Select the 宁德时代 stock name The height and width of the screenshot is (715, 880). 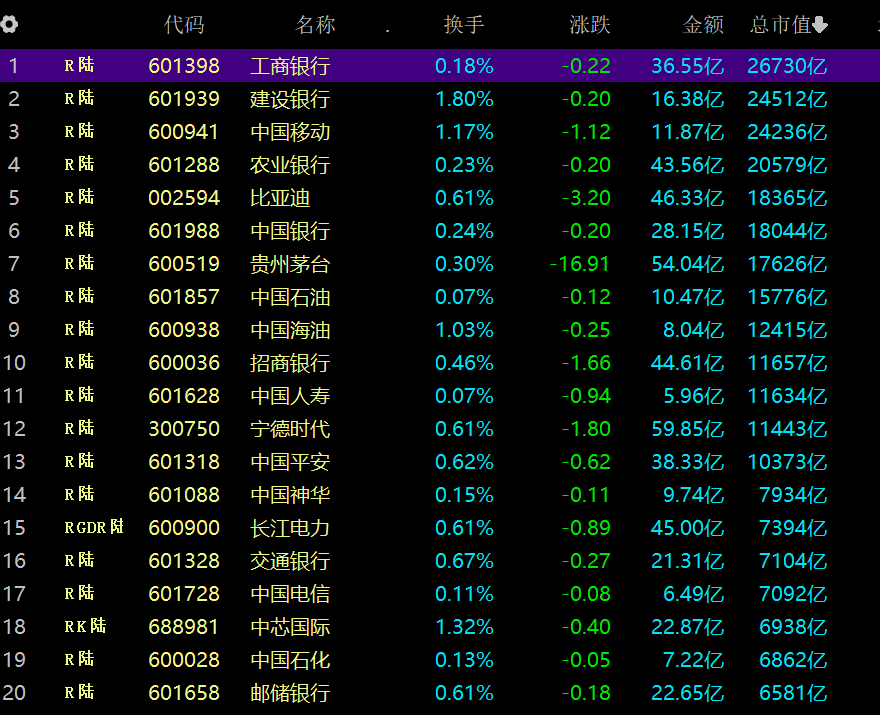(x=290, y=429)
